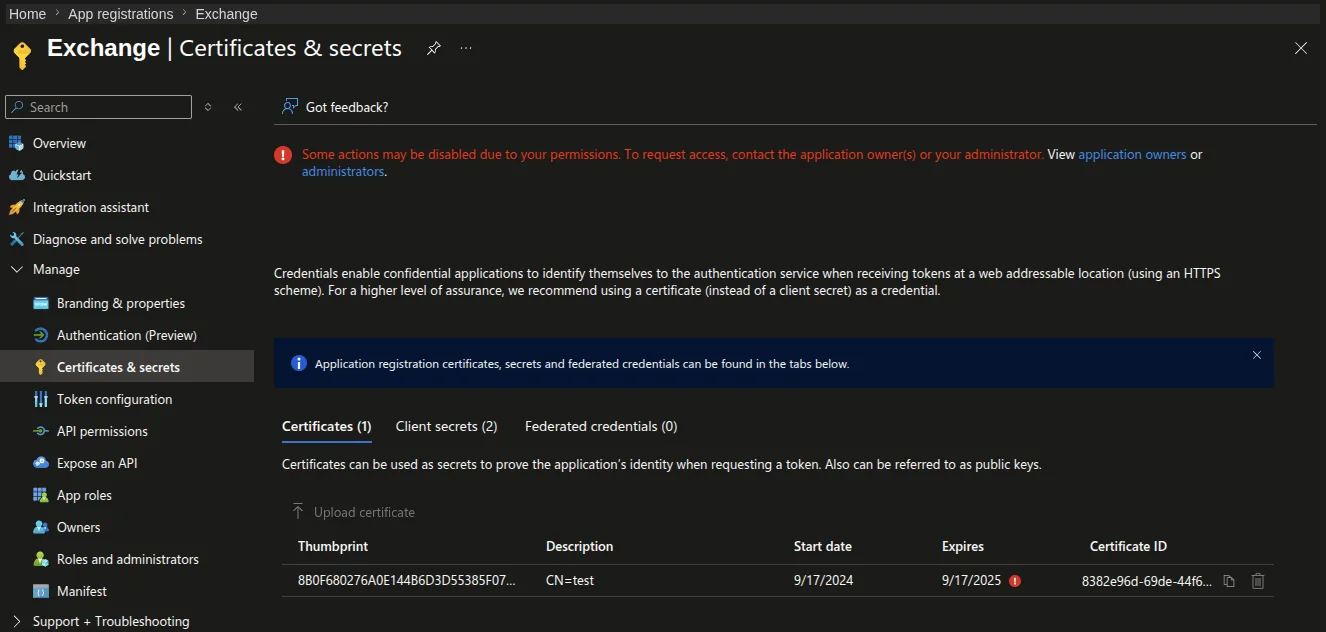
Task: Click the 9/17/2025 expiry date
Action: [972, 581]
